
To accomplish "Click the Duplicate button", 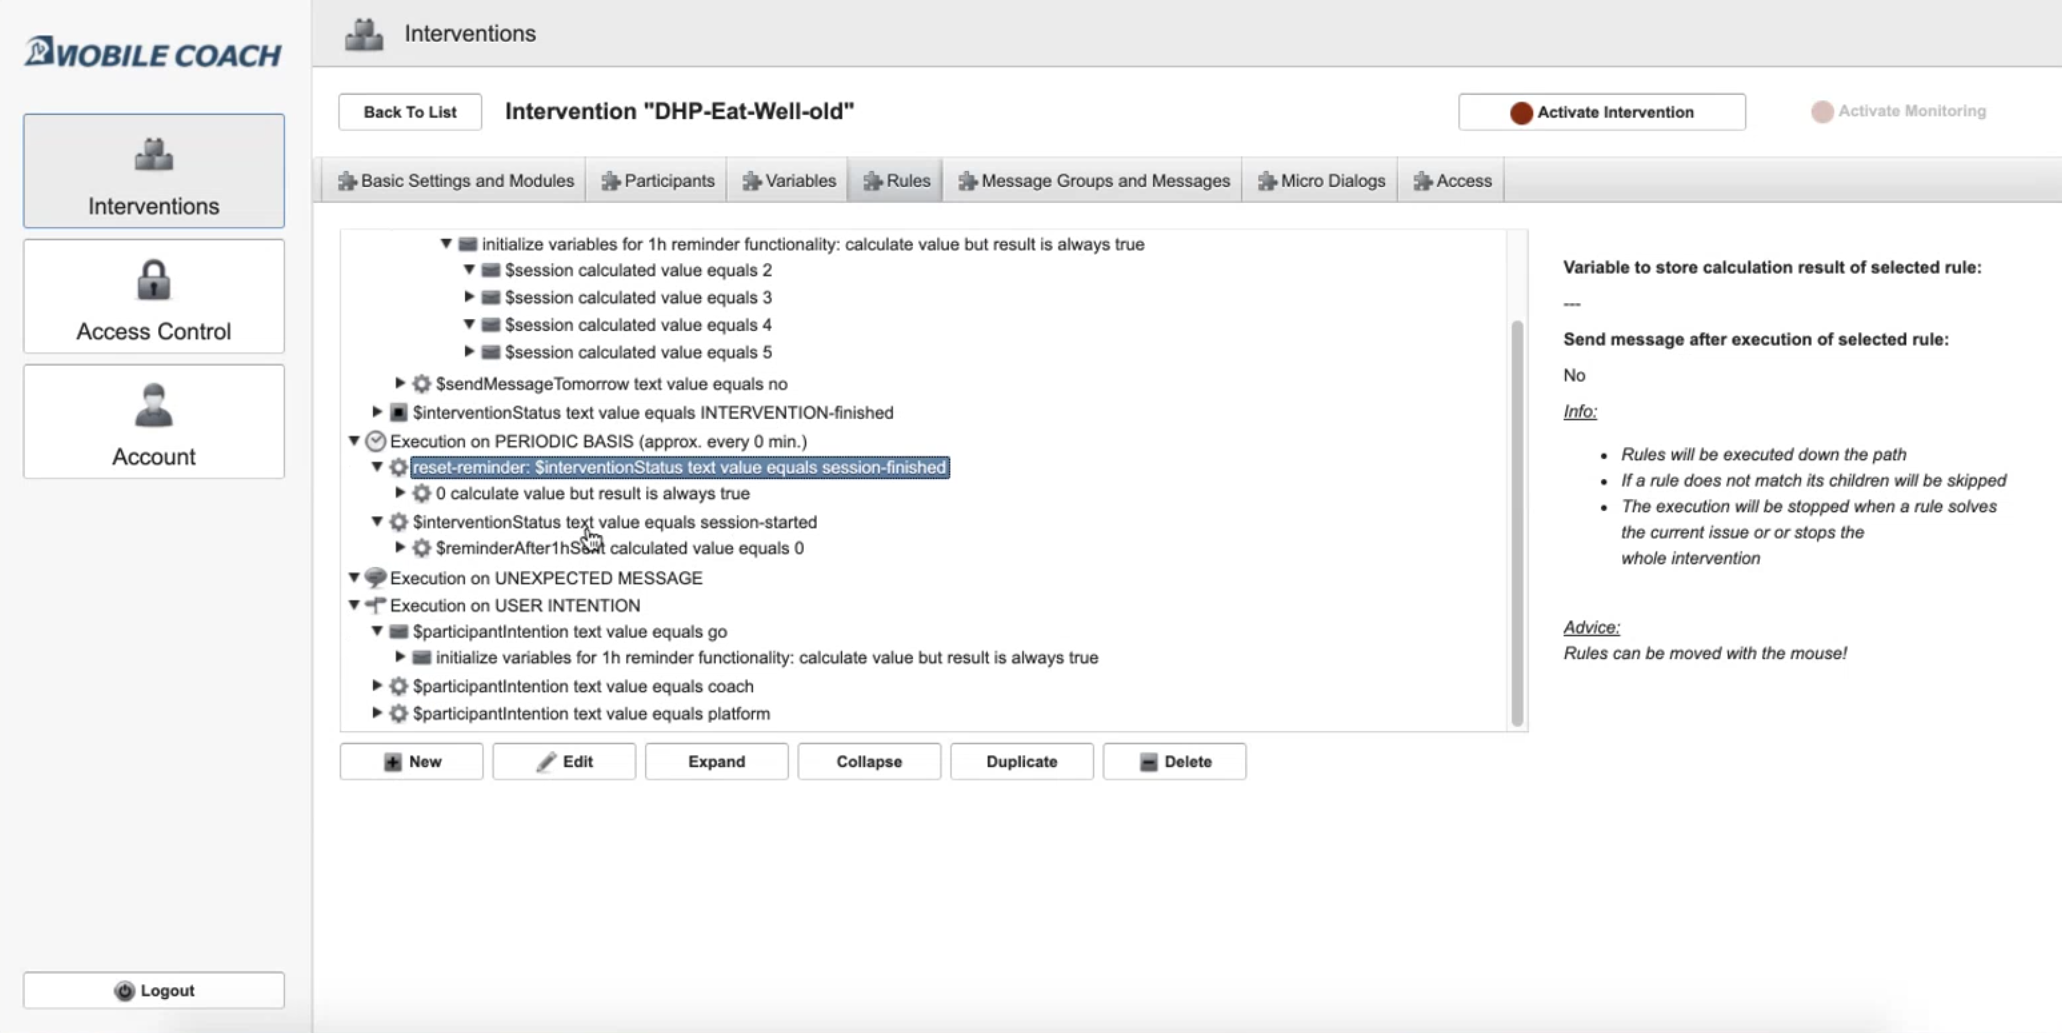I will tap(1021, 762).
